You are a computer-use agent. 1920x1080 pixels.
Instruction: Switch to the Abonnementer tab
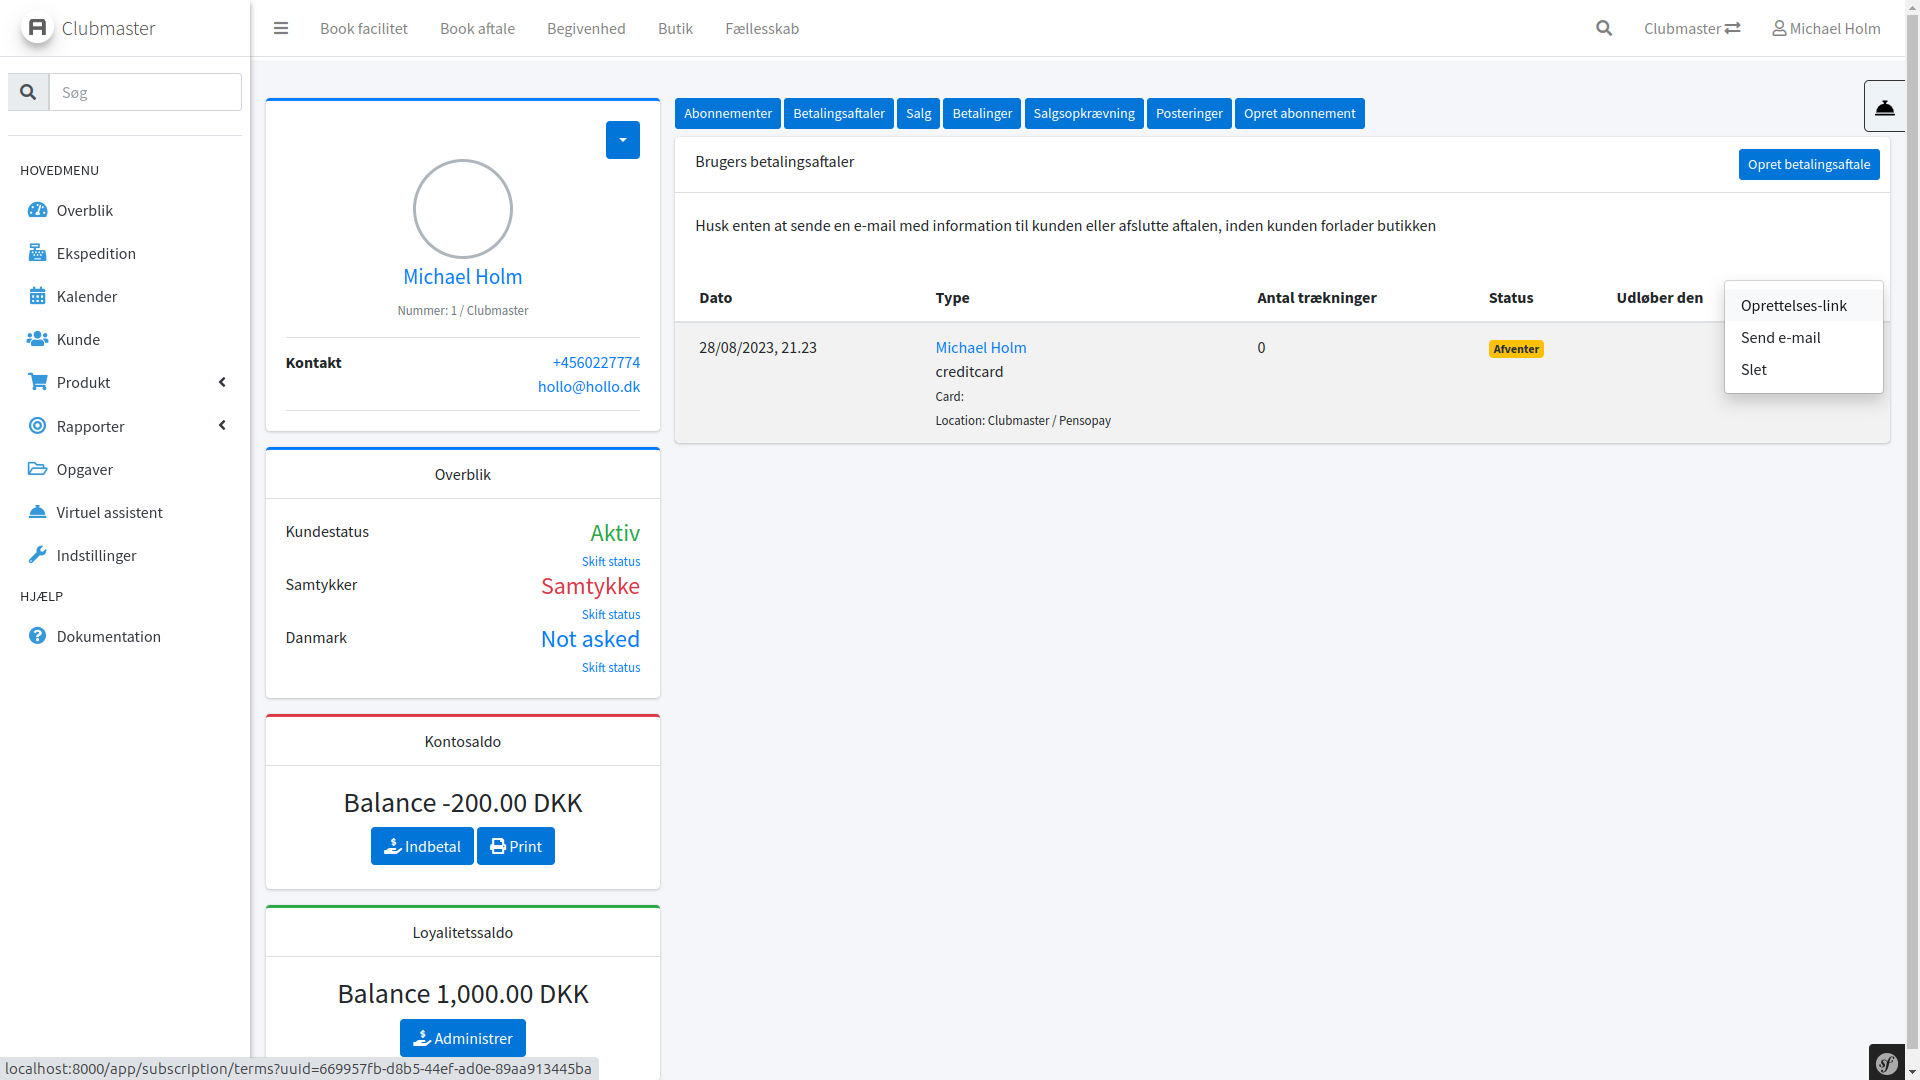(727, 113)
